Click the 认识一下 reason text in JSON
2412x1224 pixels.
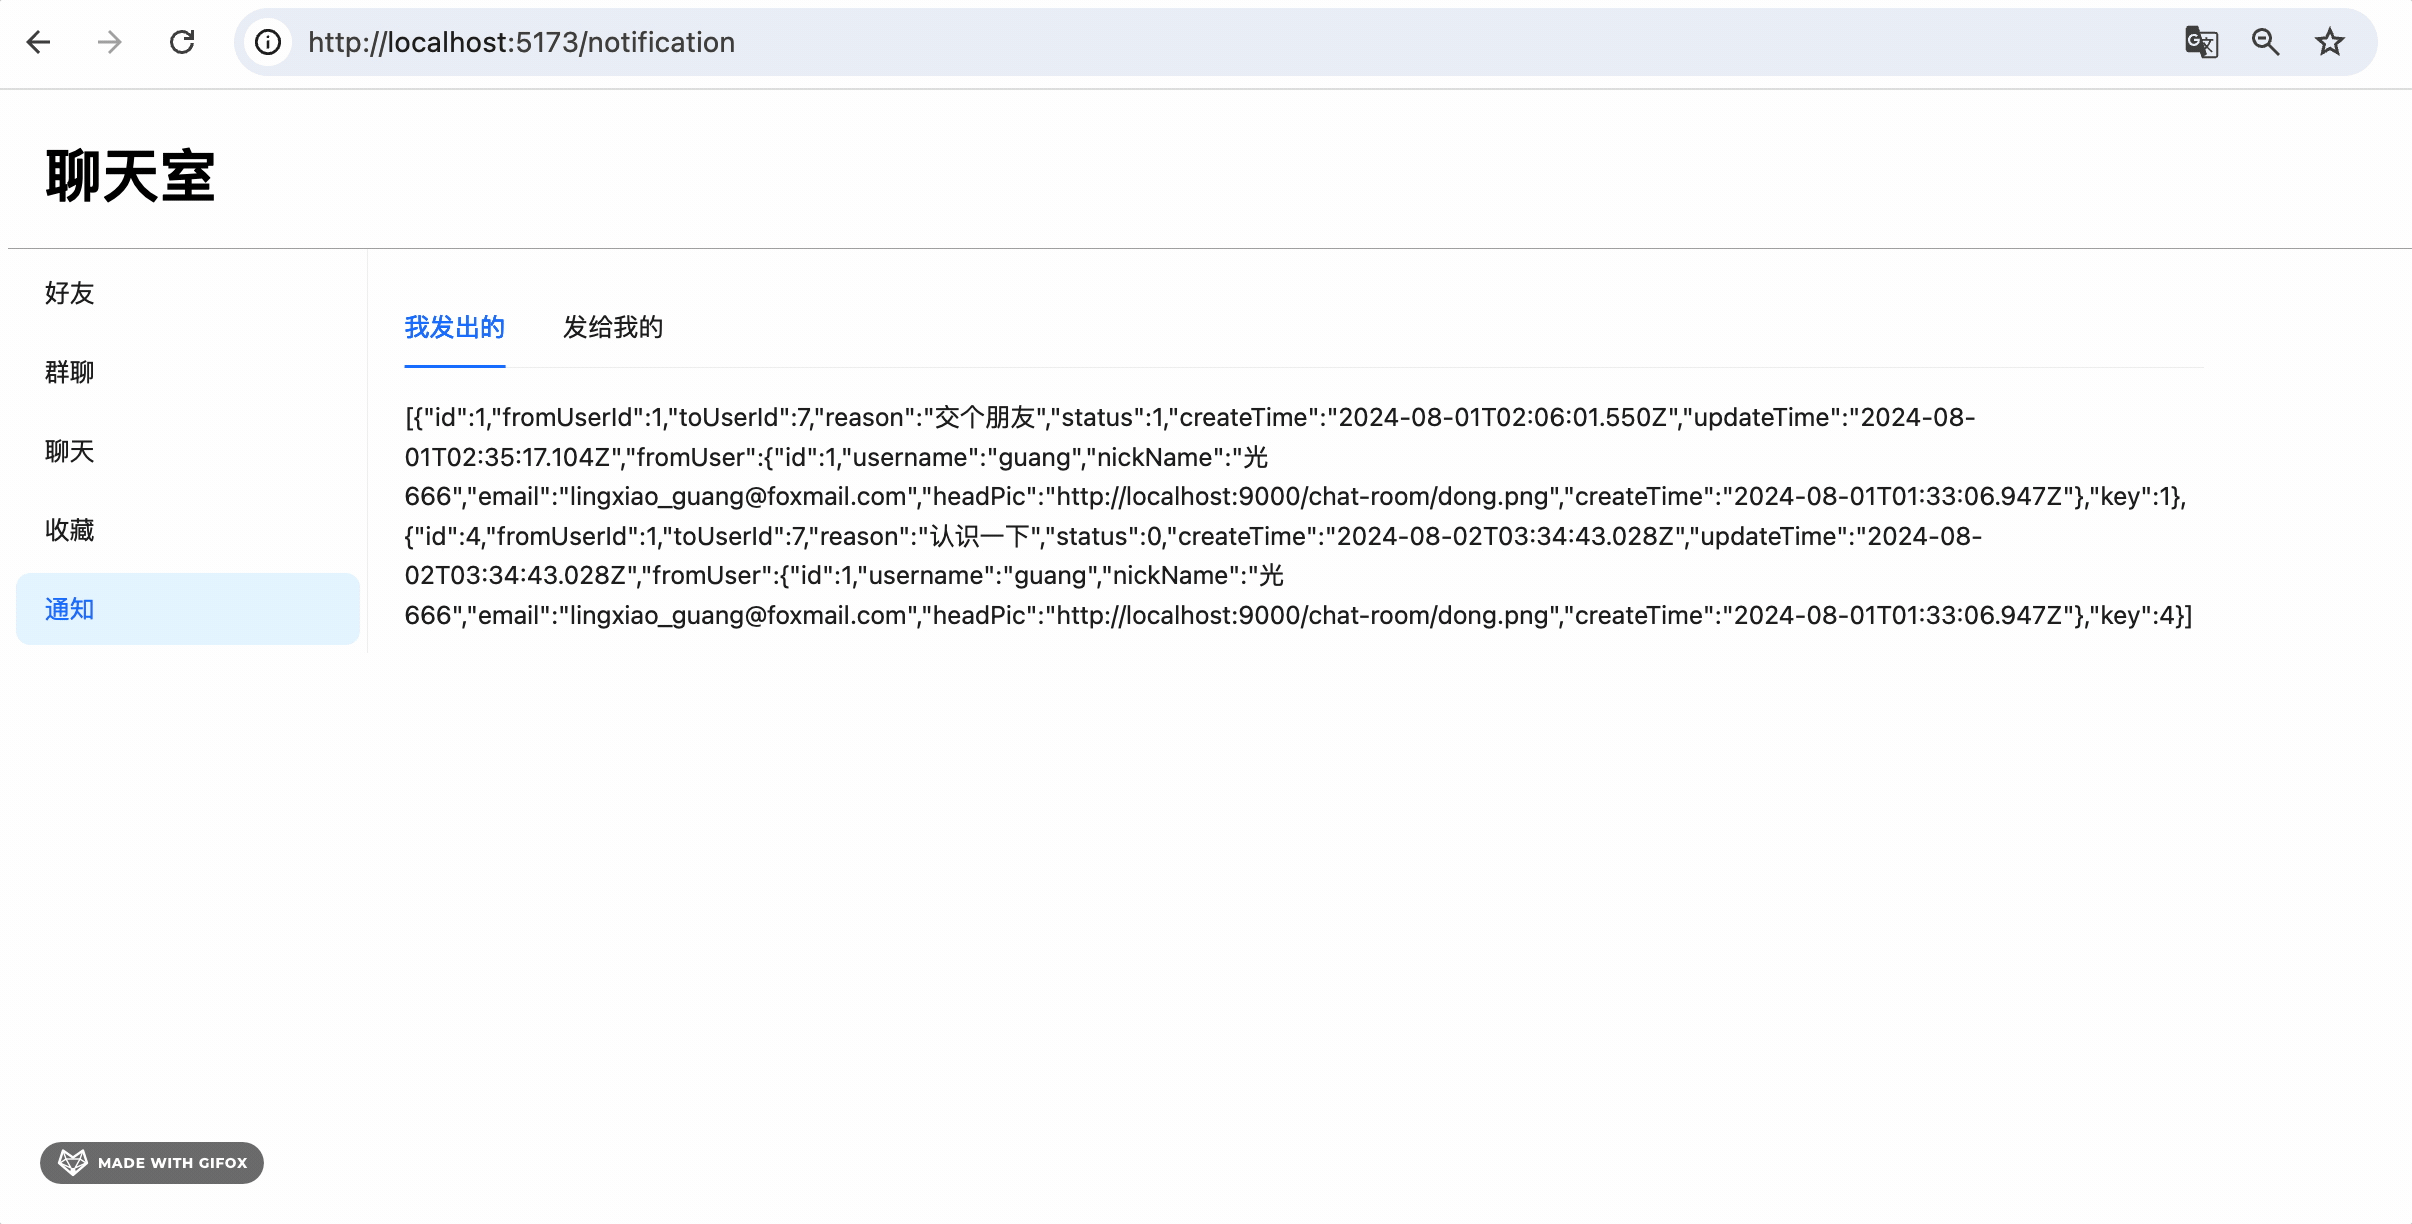980,536
